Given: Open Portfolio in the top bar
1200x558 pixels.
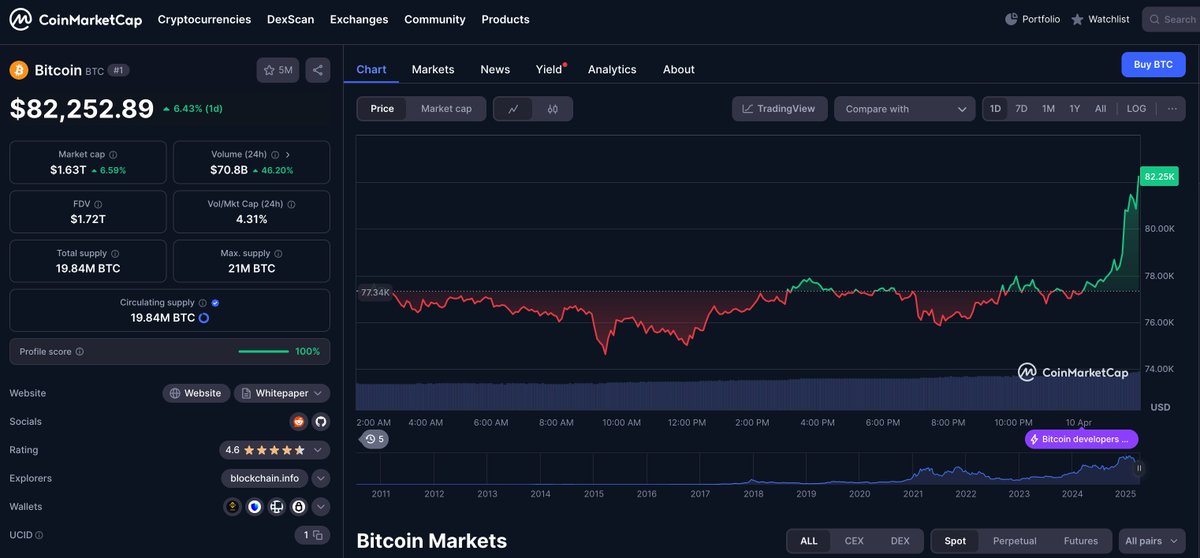Looking at the screenshot, I should [x=1033, y=19].
